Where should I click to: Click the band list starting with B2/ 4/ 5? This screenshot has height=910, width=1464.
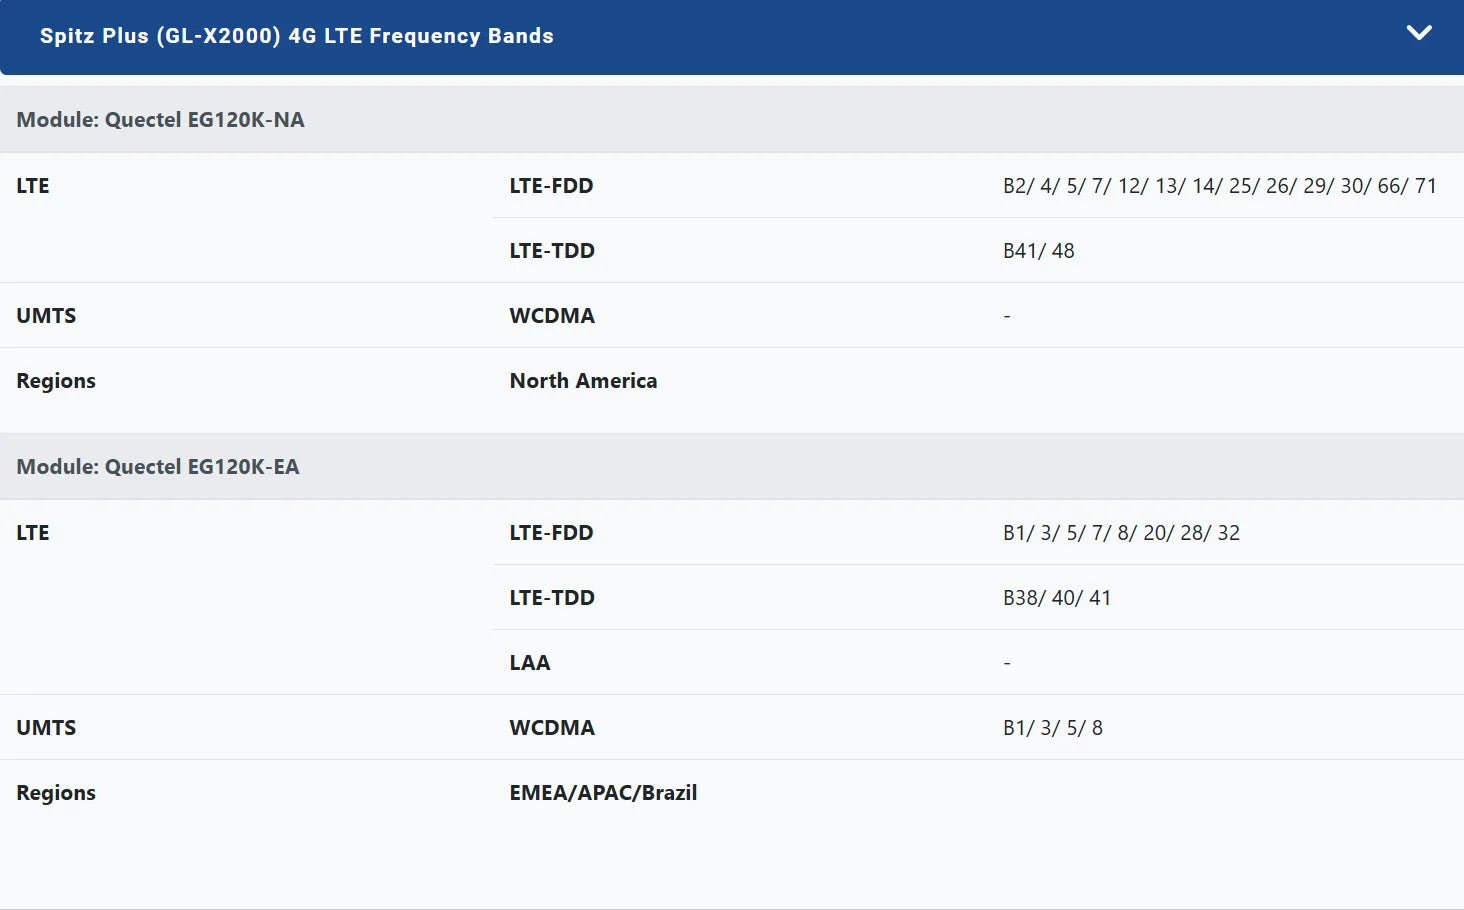1219,186
